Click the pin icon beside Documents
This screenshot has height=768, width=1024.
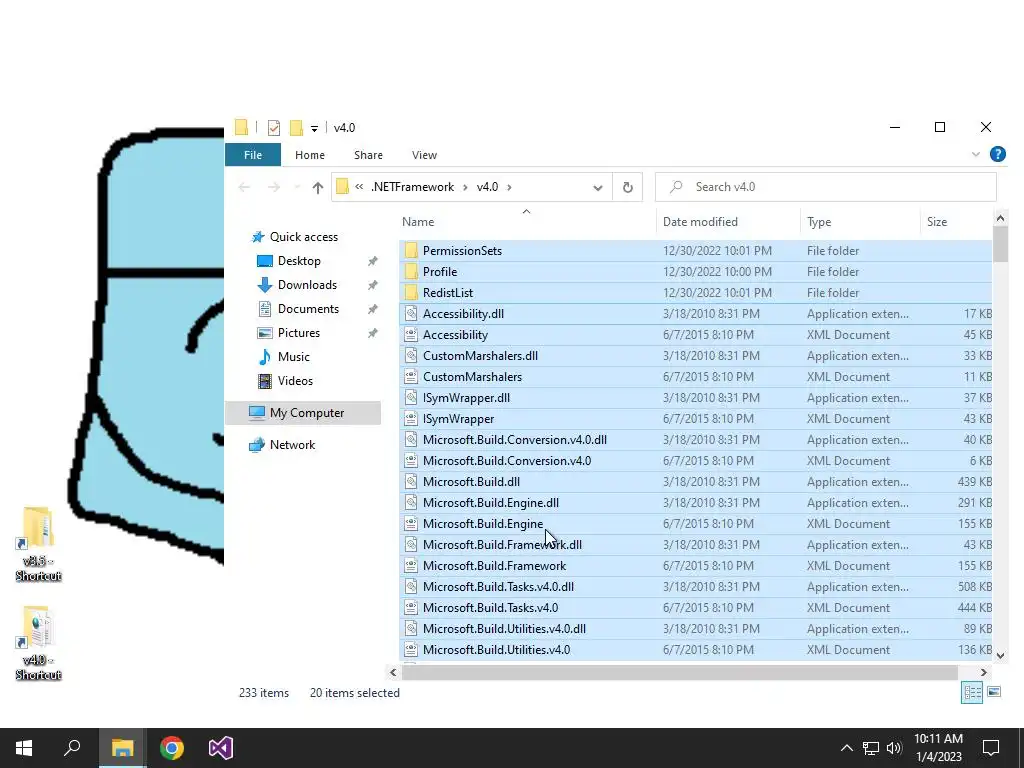point(372,309)
